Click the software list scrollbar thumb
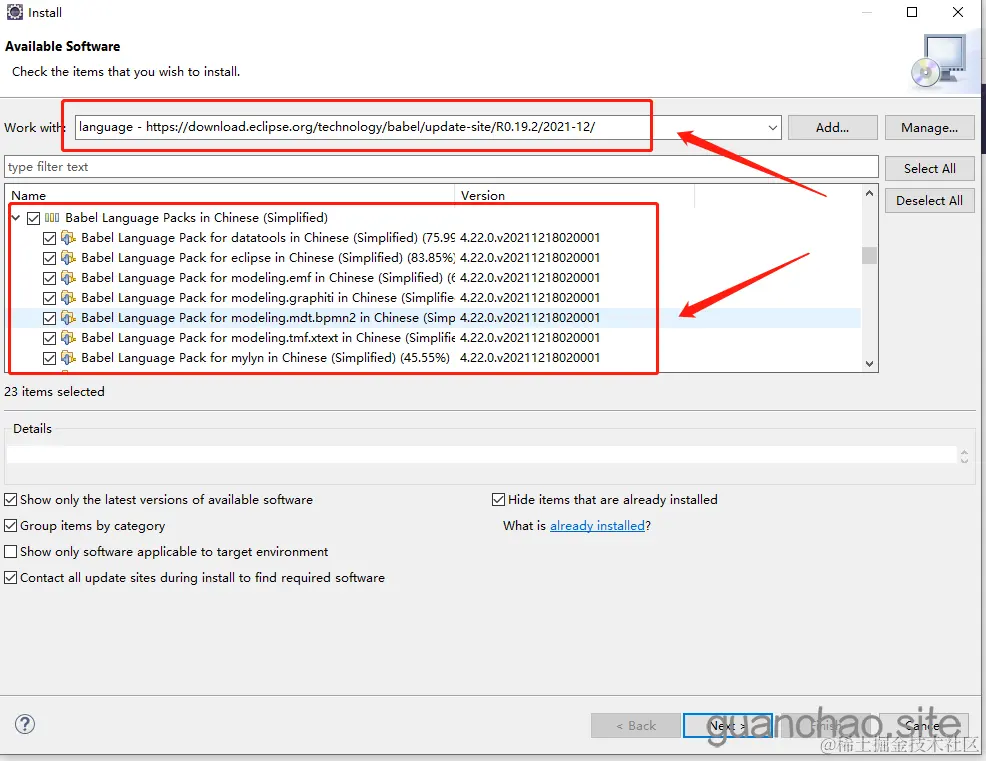The height and width of the screenshot is (761, 986). [869, 255]
